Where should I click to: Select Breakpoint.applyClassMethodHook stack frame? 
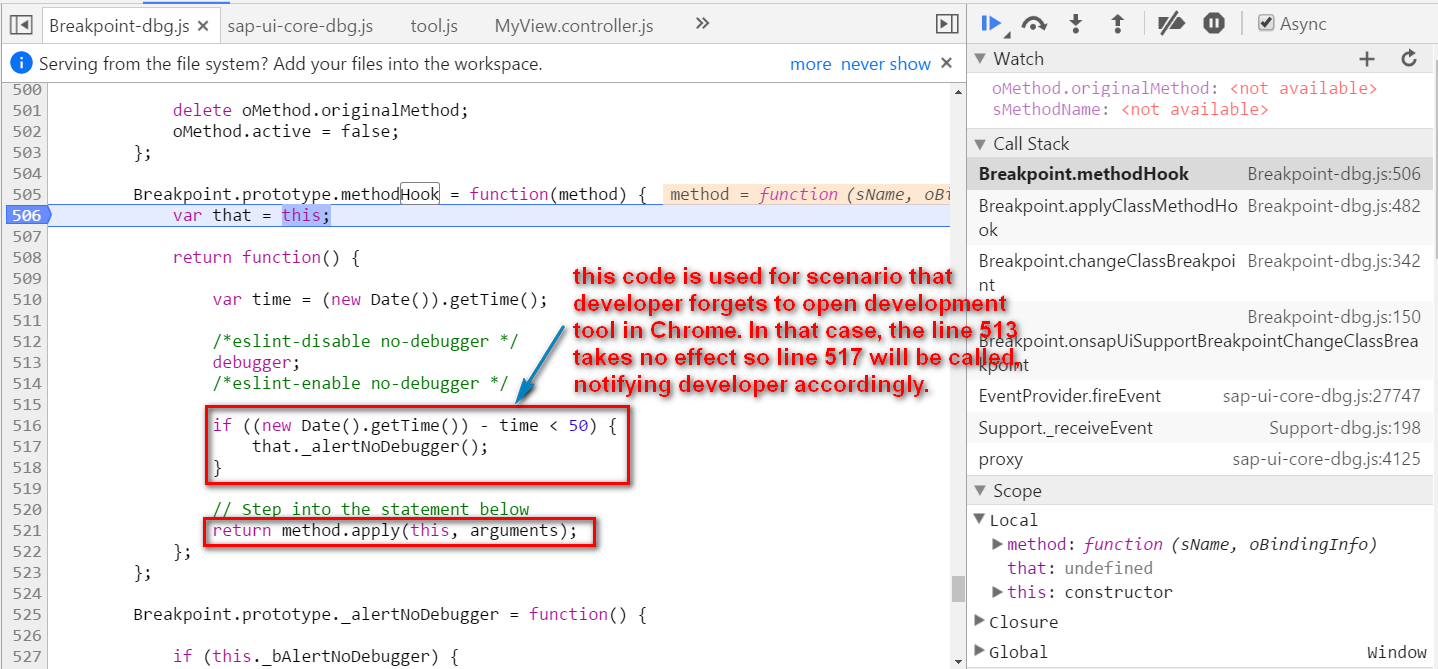[x=1200, y=217]
